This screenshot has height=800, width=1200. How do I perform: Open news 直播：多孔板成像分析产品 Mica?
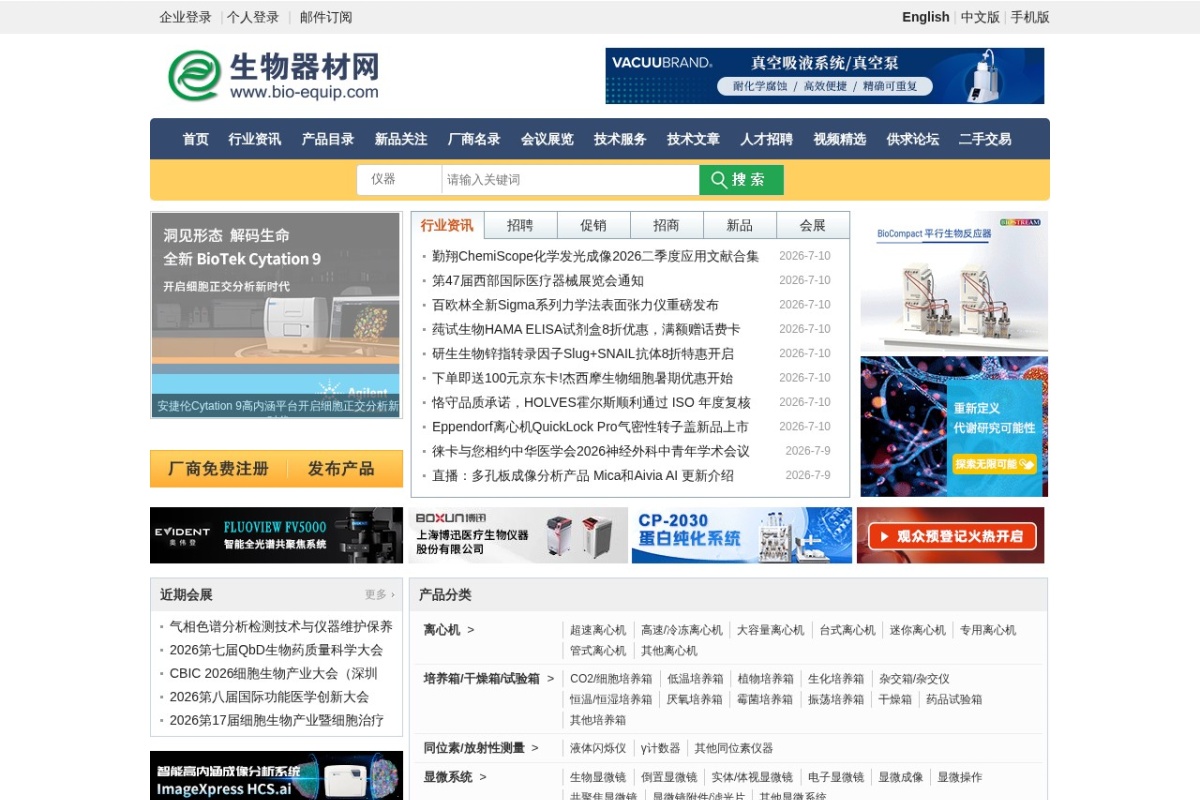[x=583, y=476]
